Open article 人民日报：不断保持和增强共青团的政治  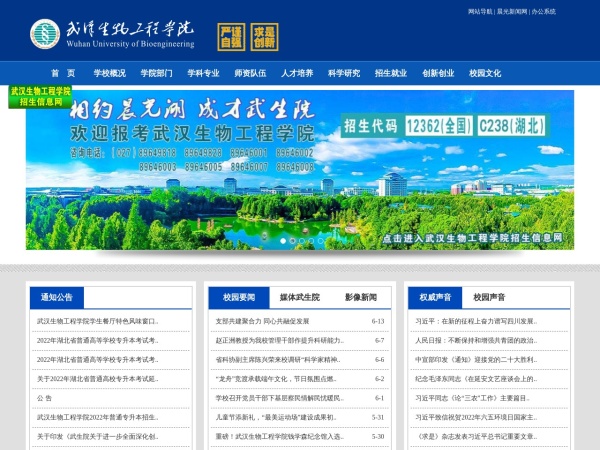point(476,340)
